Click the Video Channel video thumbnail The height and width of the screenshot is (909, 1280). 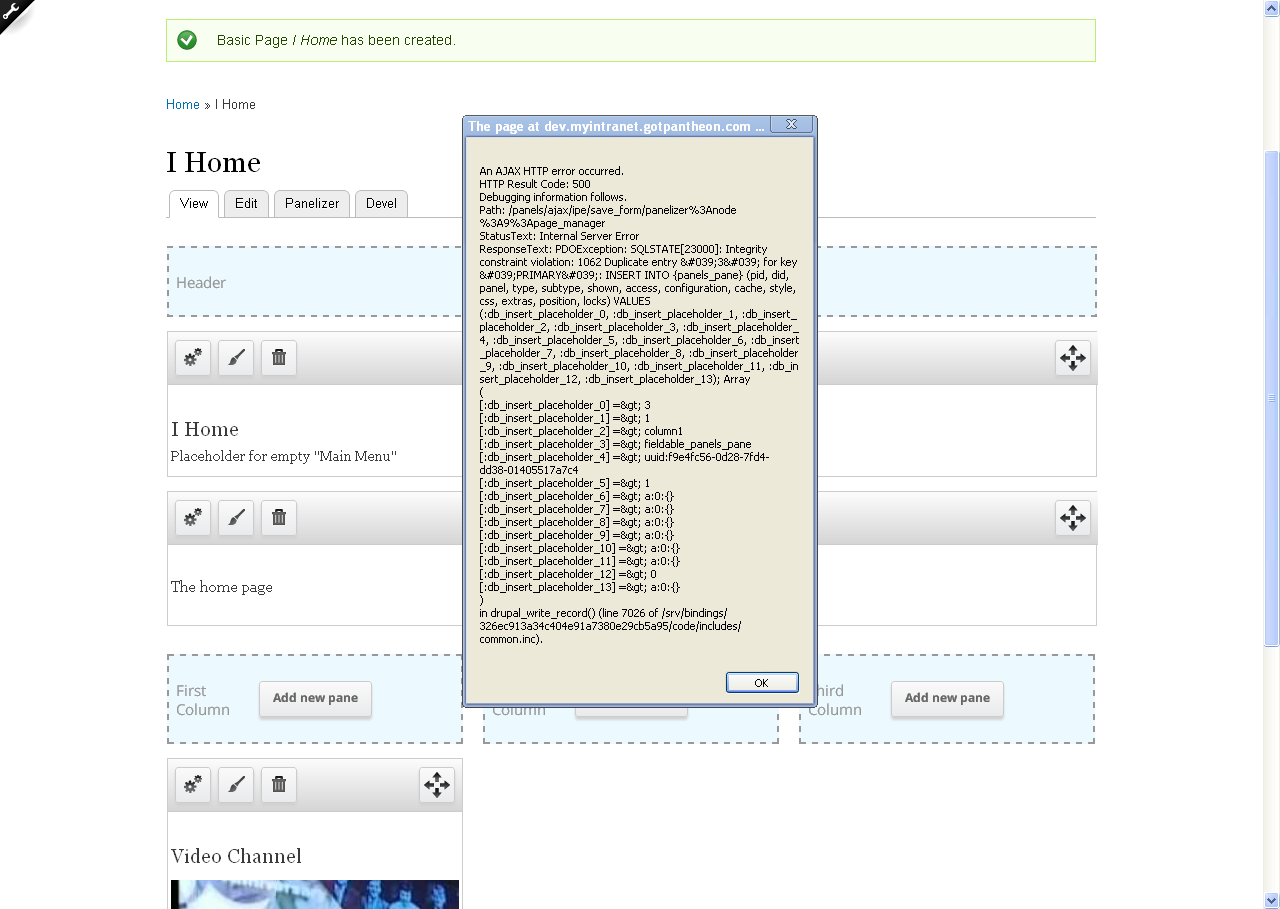(315, 894)
